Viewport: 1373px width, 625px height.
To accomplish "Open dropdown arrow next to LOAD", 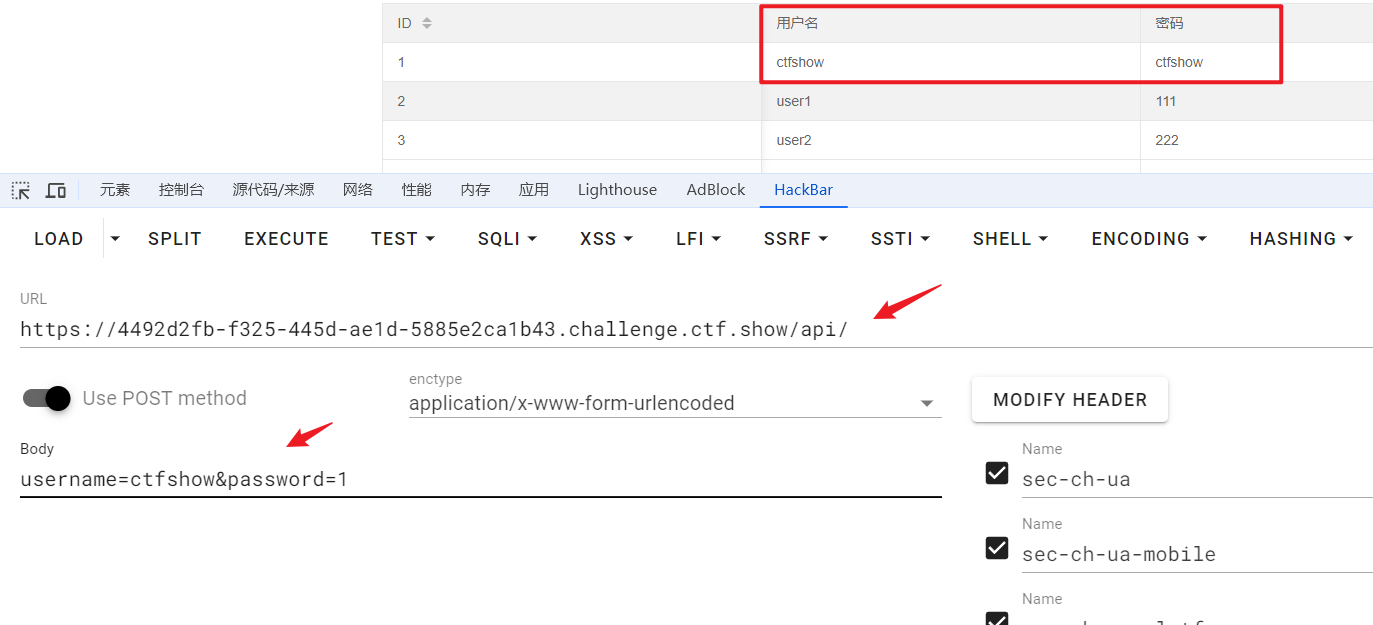I will coord(115,239).
